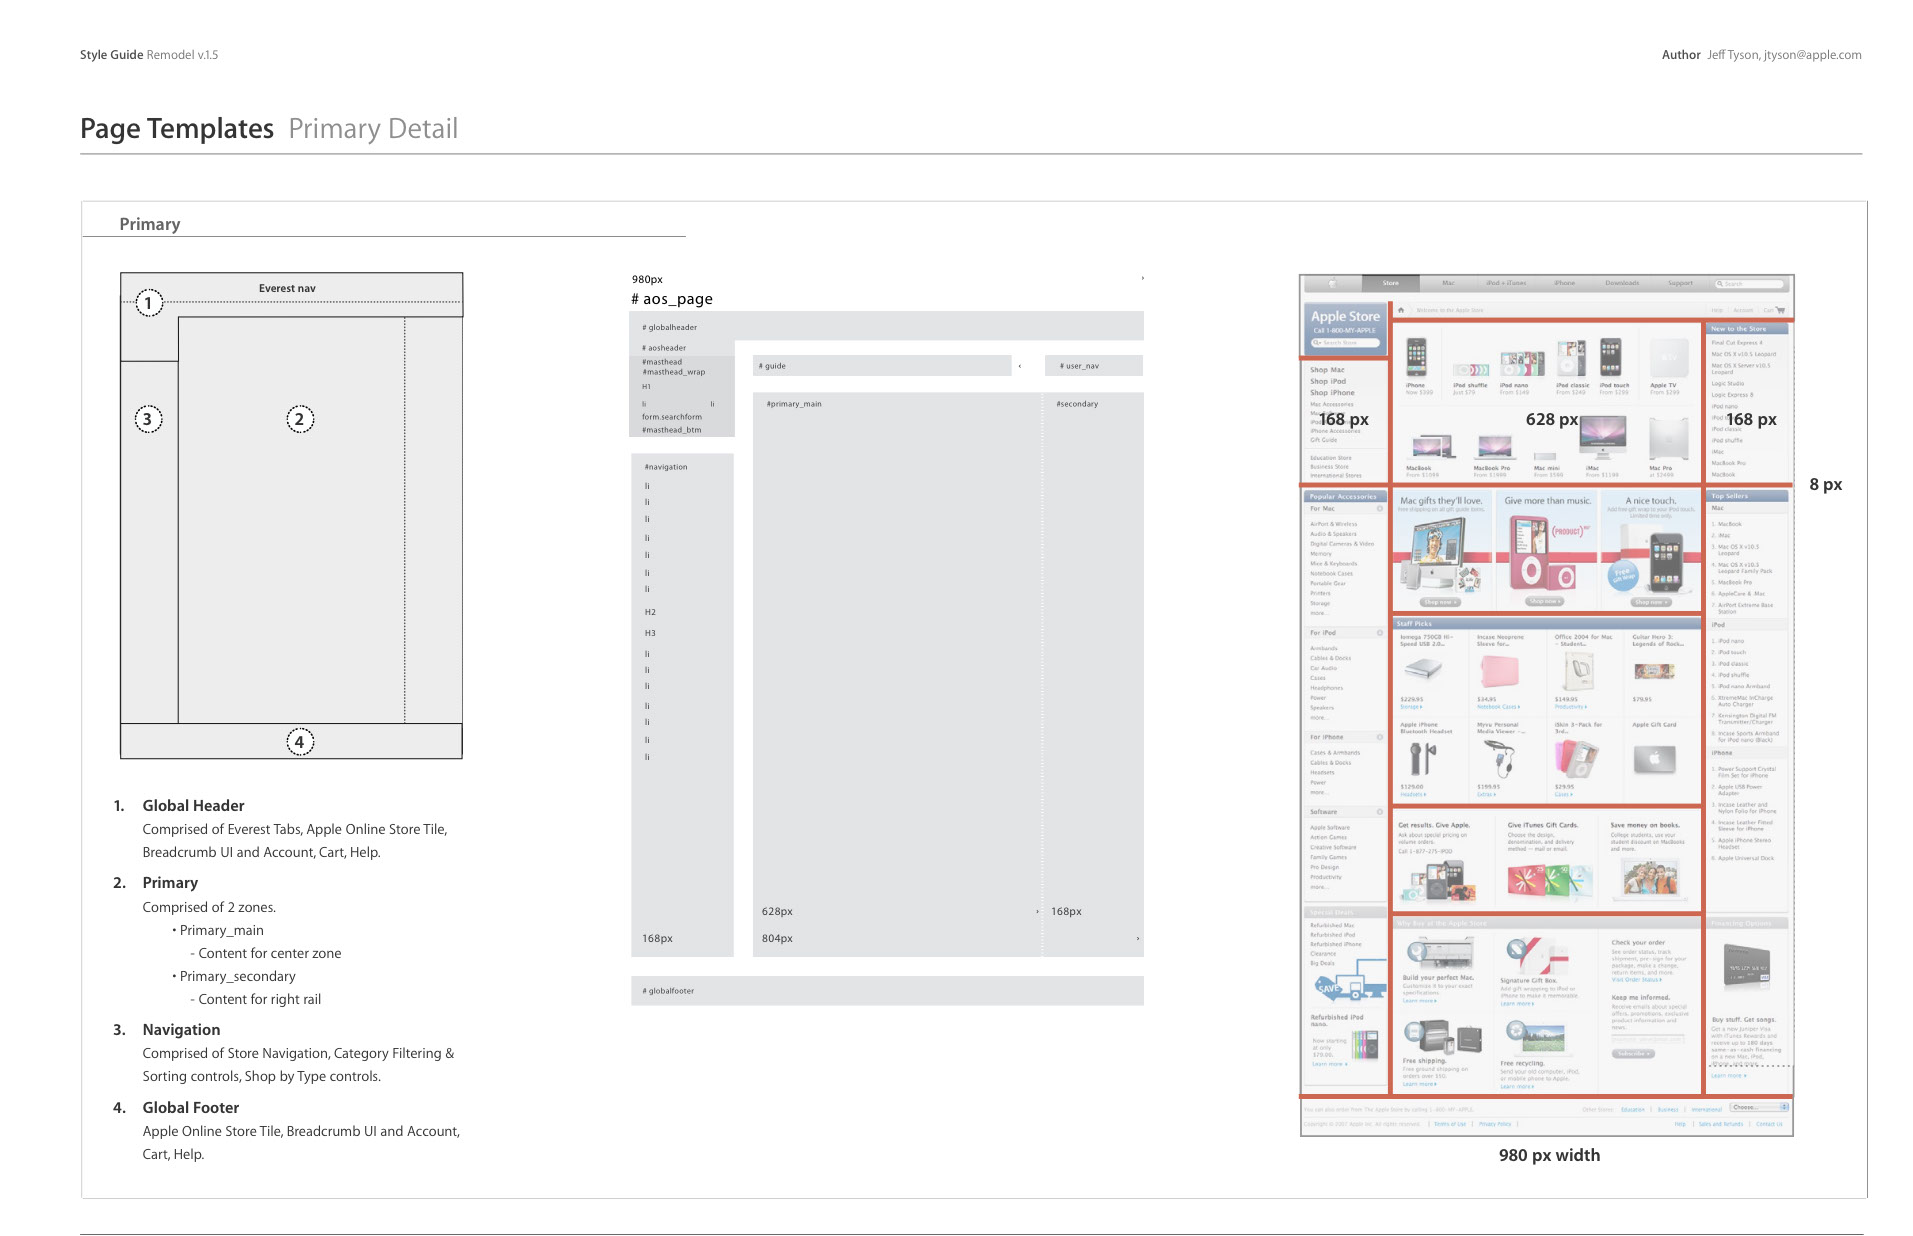The height and width of the screenshot is (1236, 1913).
Task: Open the Visit Order Status link
Action: click(x=1636, y=980)
